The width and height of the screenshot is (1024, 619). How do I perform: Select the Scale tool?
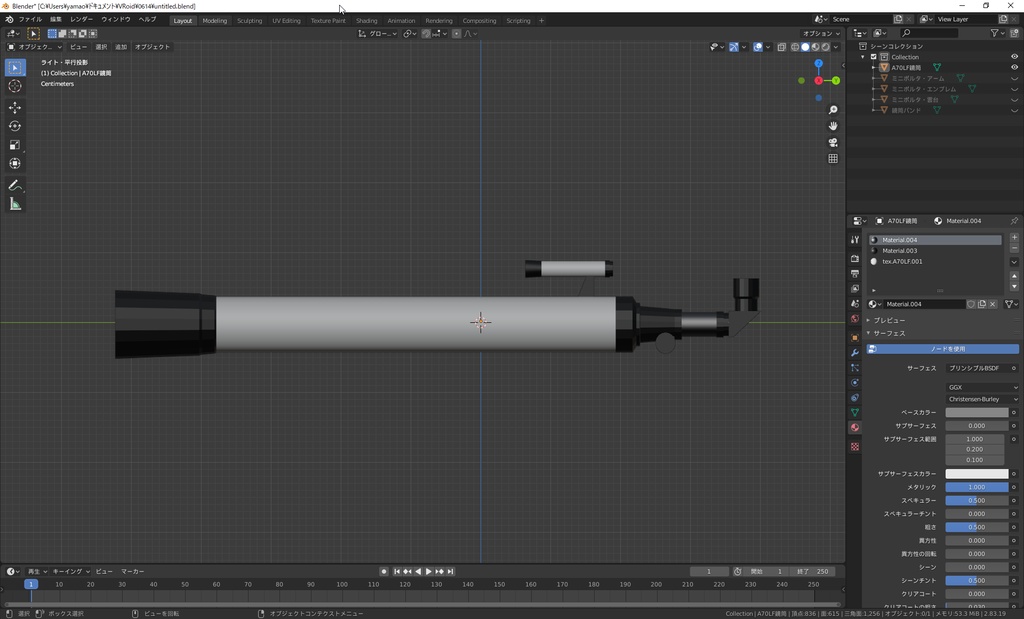point(15,145)
